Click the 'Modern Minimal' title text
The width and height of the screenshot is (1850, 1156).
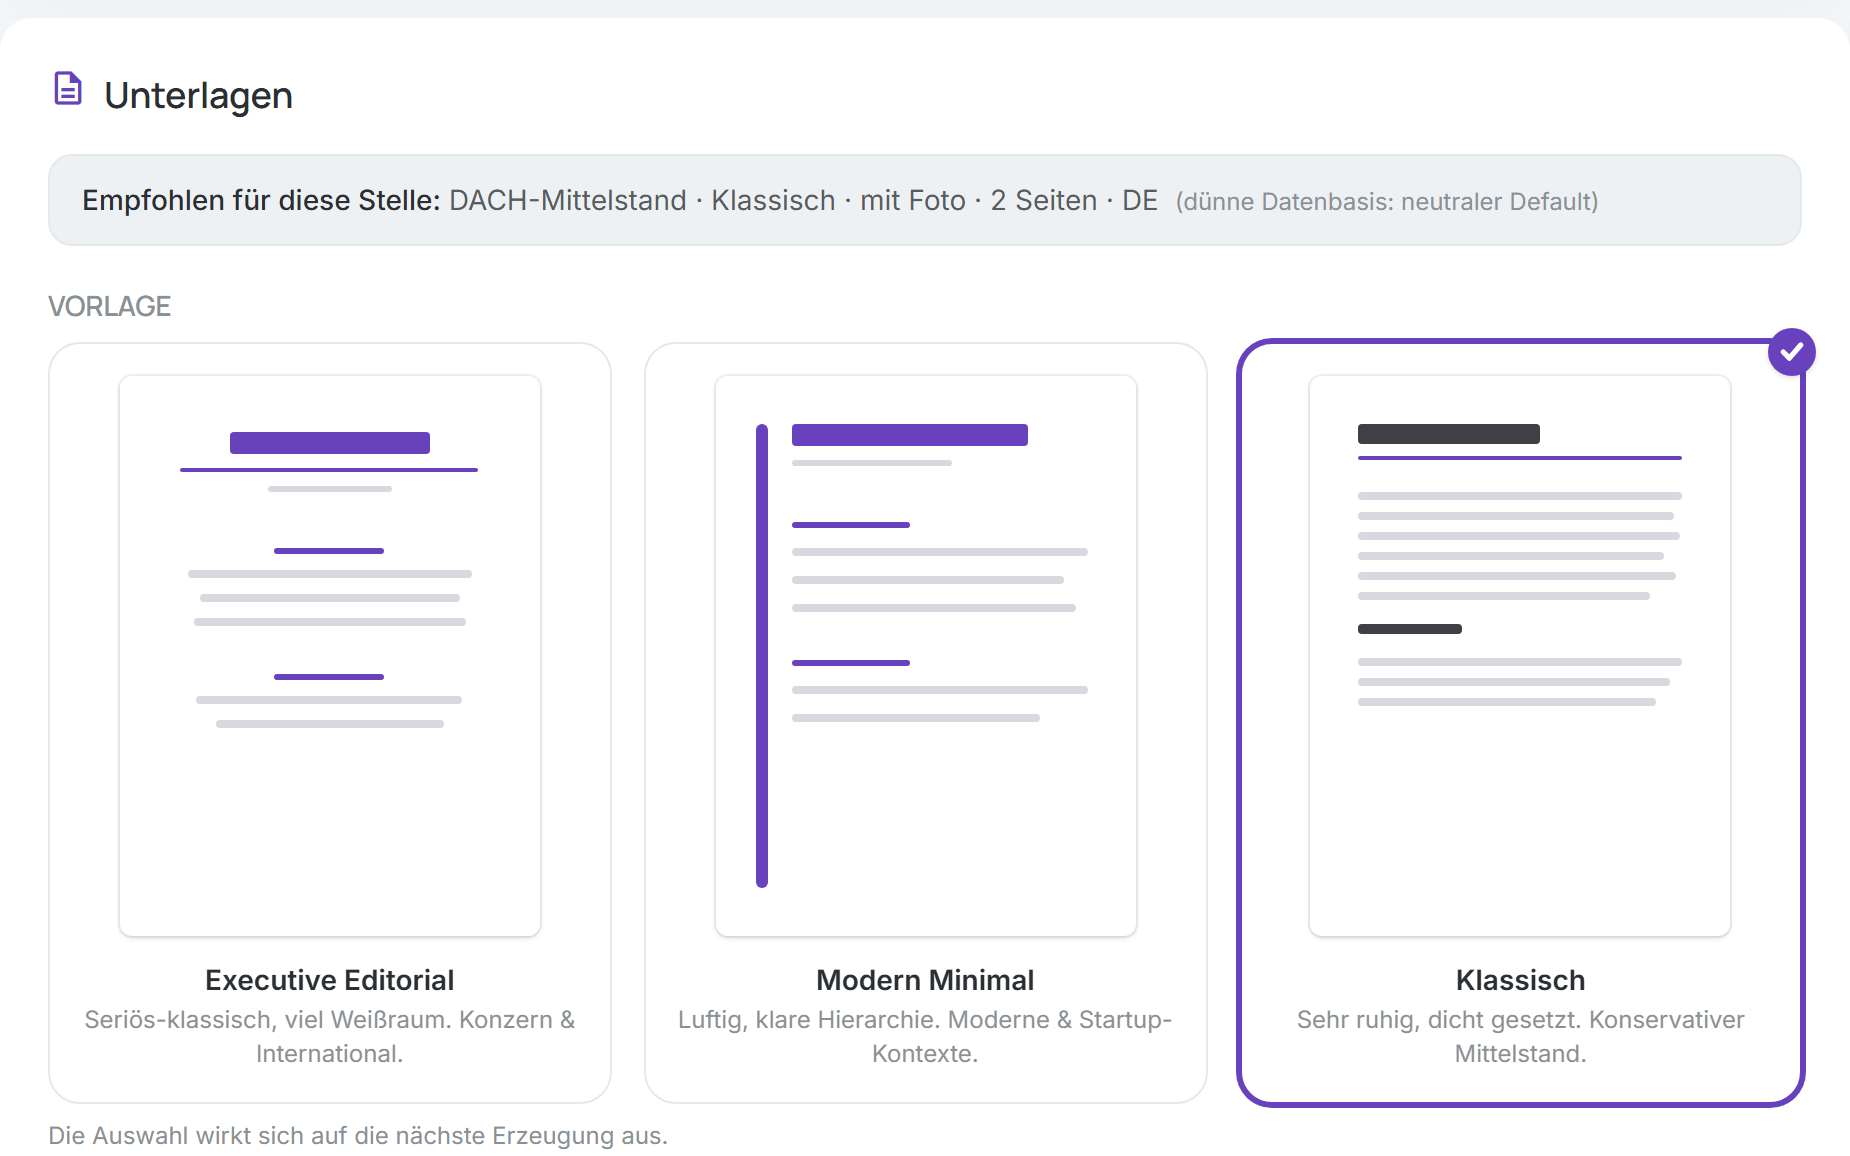pos(926,980)
